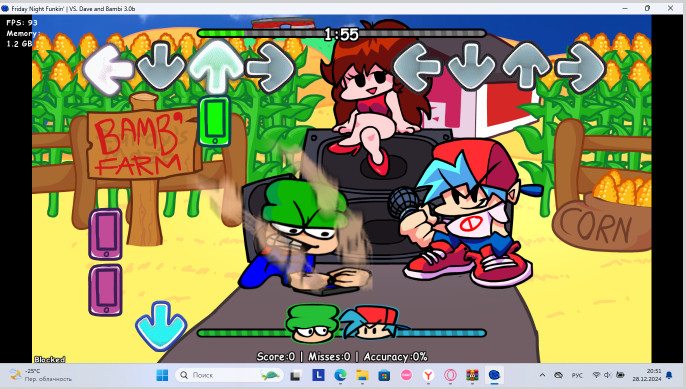This screenshot has width=686, height=389.
Task: Open the blue L app on taskbar
Action: (x=318, y=375)
